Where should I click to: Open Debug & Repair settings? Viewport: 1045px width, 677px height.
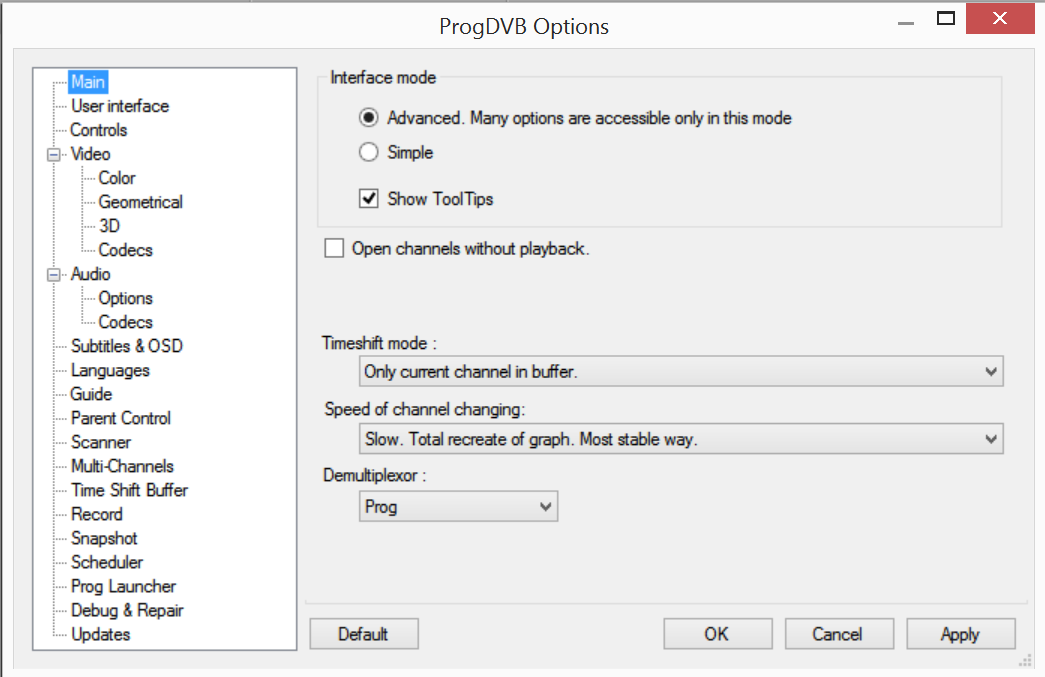pos(127,610)
